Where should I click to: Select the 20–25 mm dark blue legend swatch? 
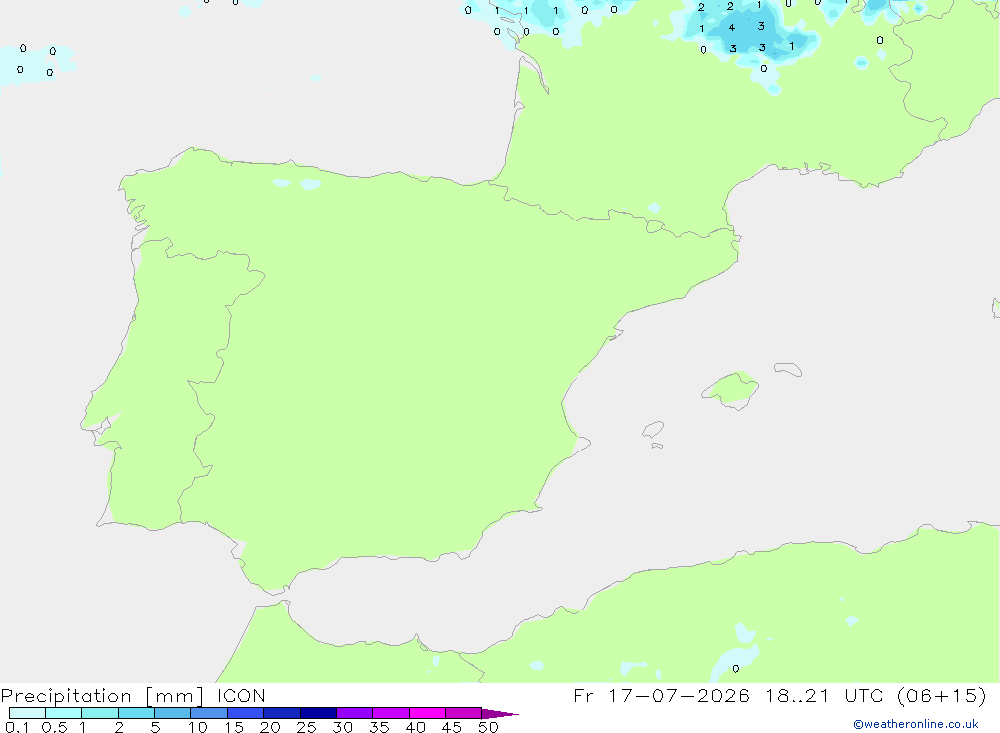tap(282, 713)
